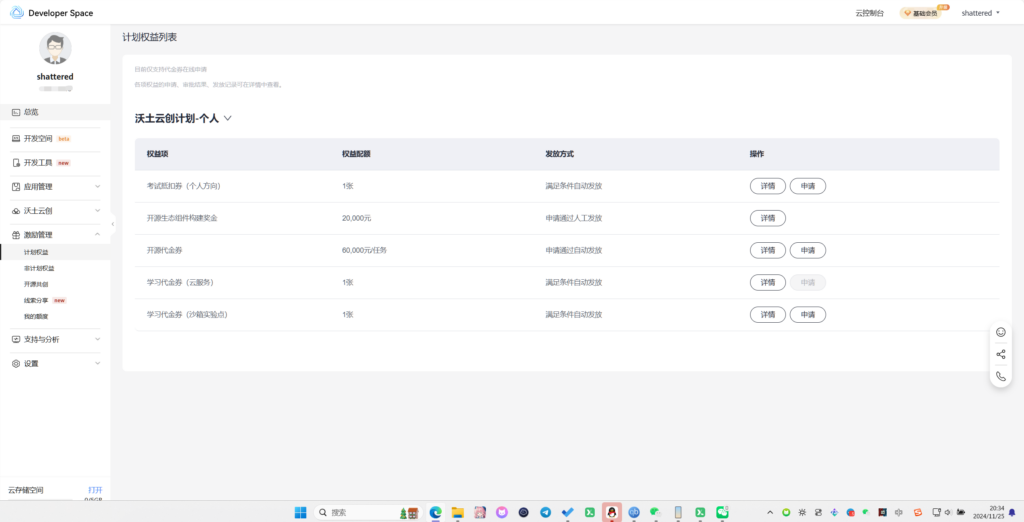Click the Developer Space cloud logo
Image resolution: width=1024 pixels, height=522 pixels.
[x=17, y=13]
